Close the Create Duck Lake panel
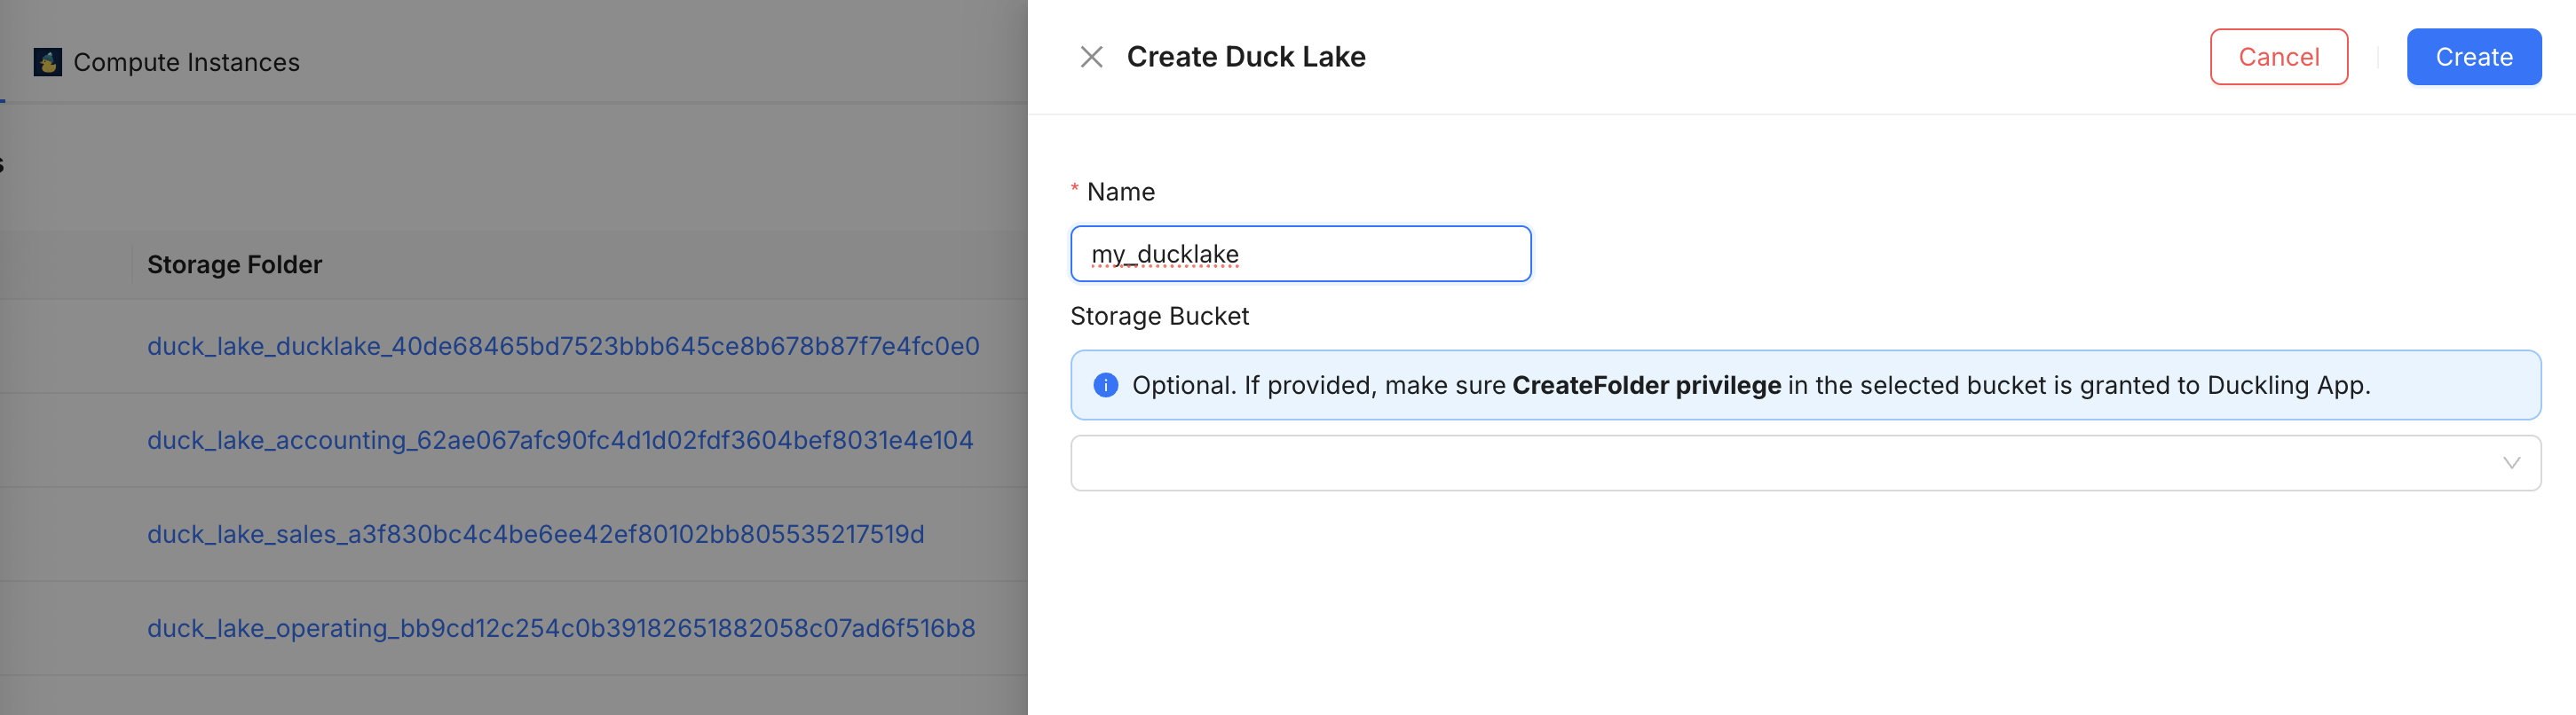This screenshot has width=2576, height=715. coord(1091,57)
